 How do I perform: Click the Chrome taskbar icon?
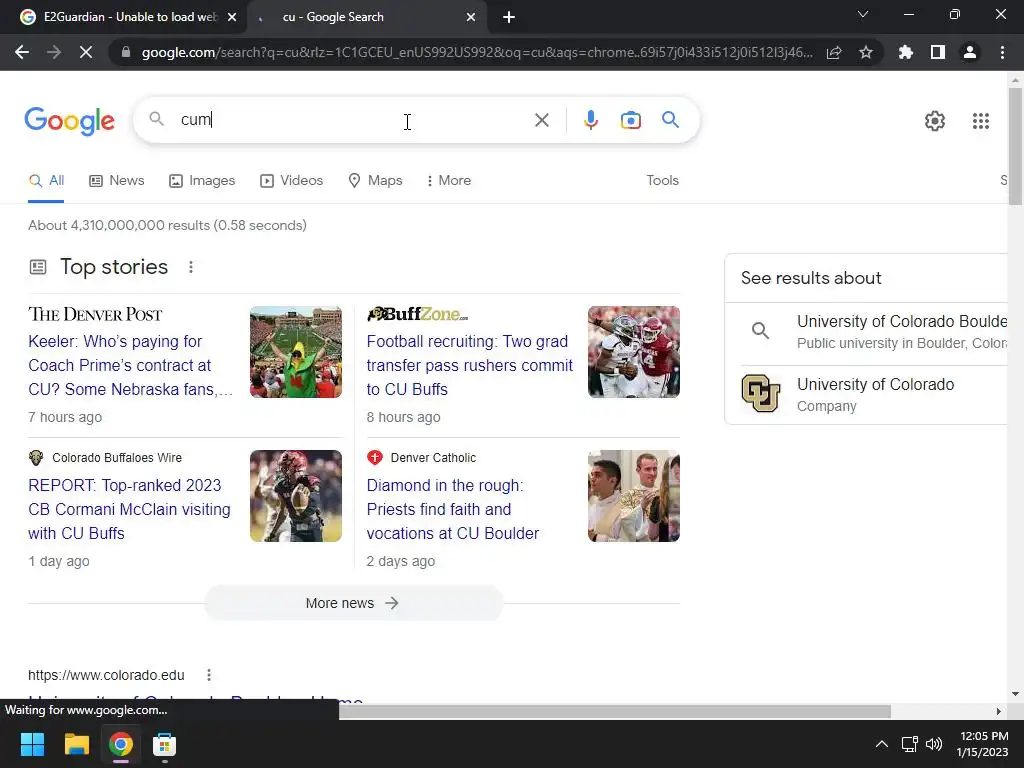click(x=121, y=744)
